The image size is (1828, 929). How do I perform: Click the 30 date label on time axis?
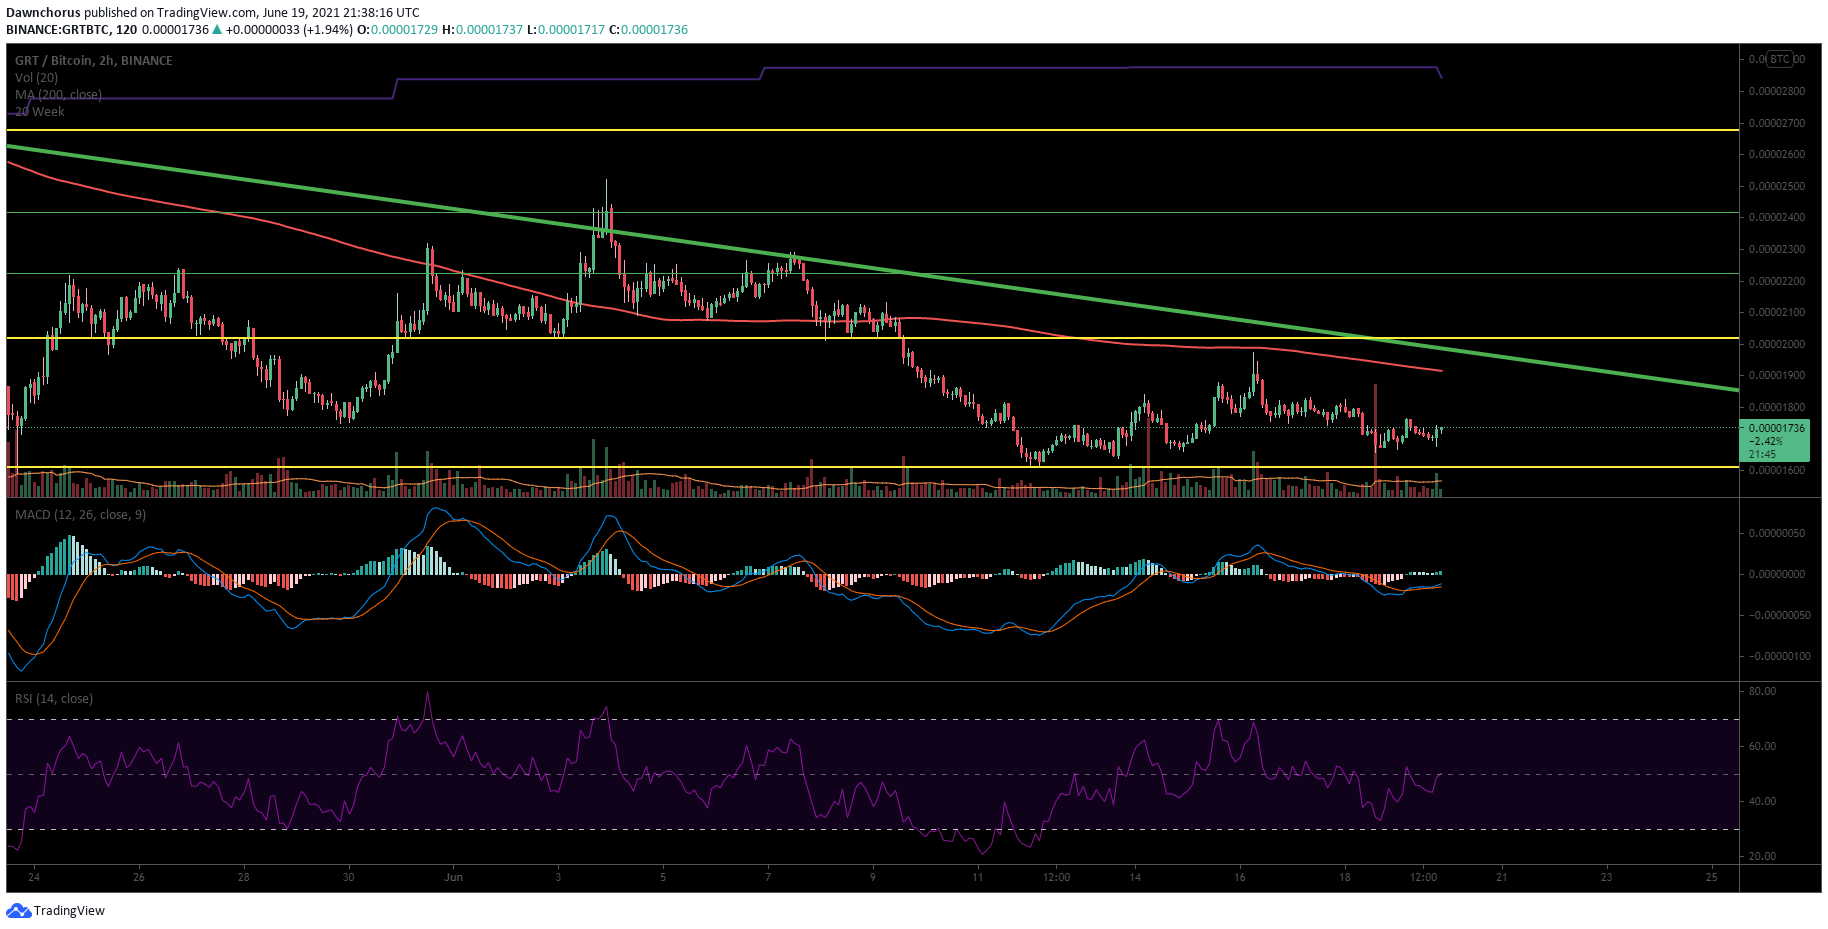[348, 877]
